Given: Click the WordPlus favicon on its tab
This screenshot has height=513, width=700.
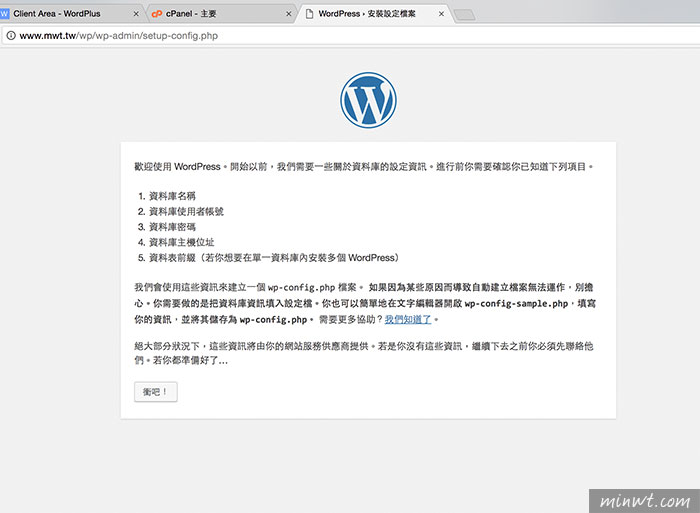Looking at the screenshot, I should point(4,14).
